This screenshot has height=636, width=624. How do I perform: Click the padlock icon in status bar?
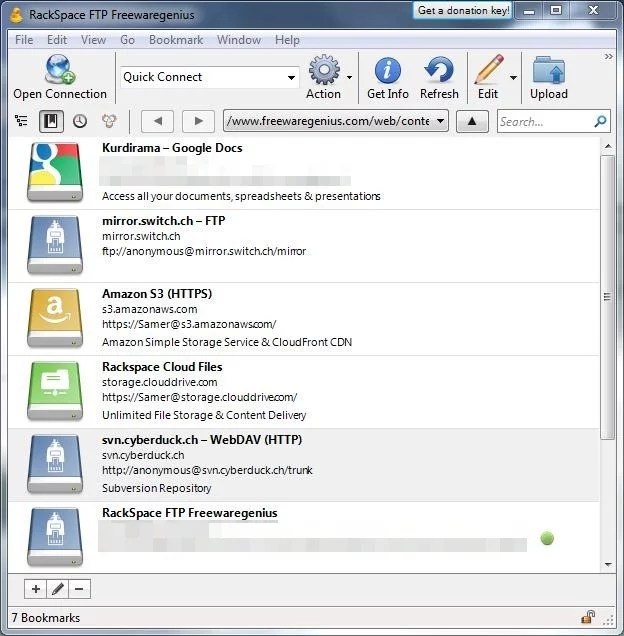588,617
